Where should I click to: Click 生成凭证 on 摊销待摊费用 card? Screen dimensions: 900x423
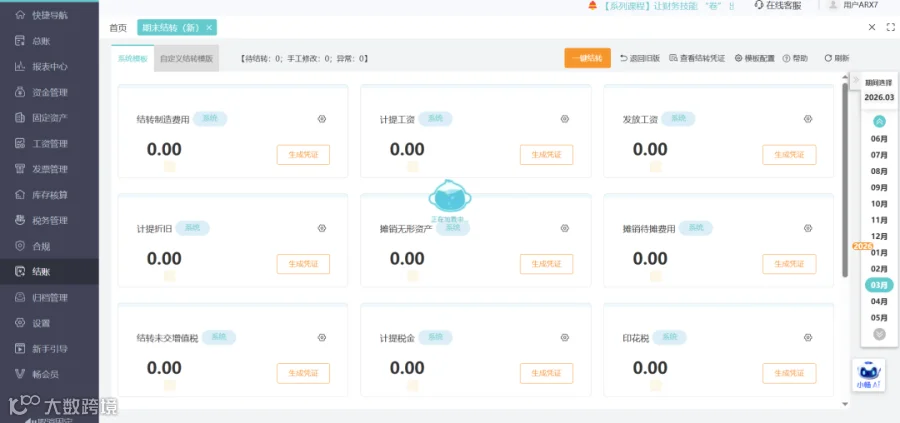click(789, 264)
